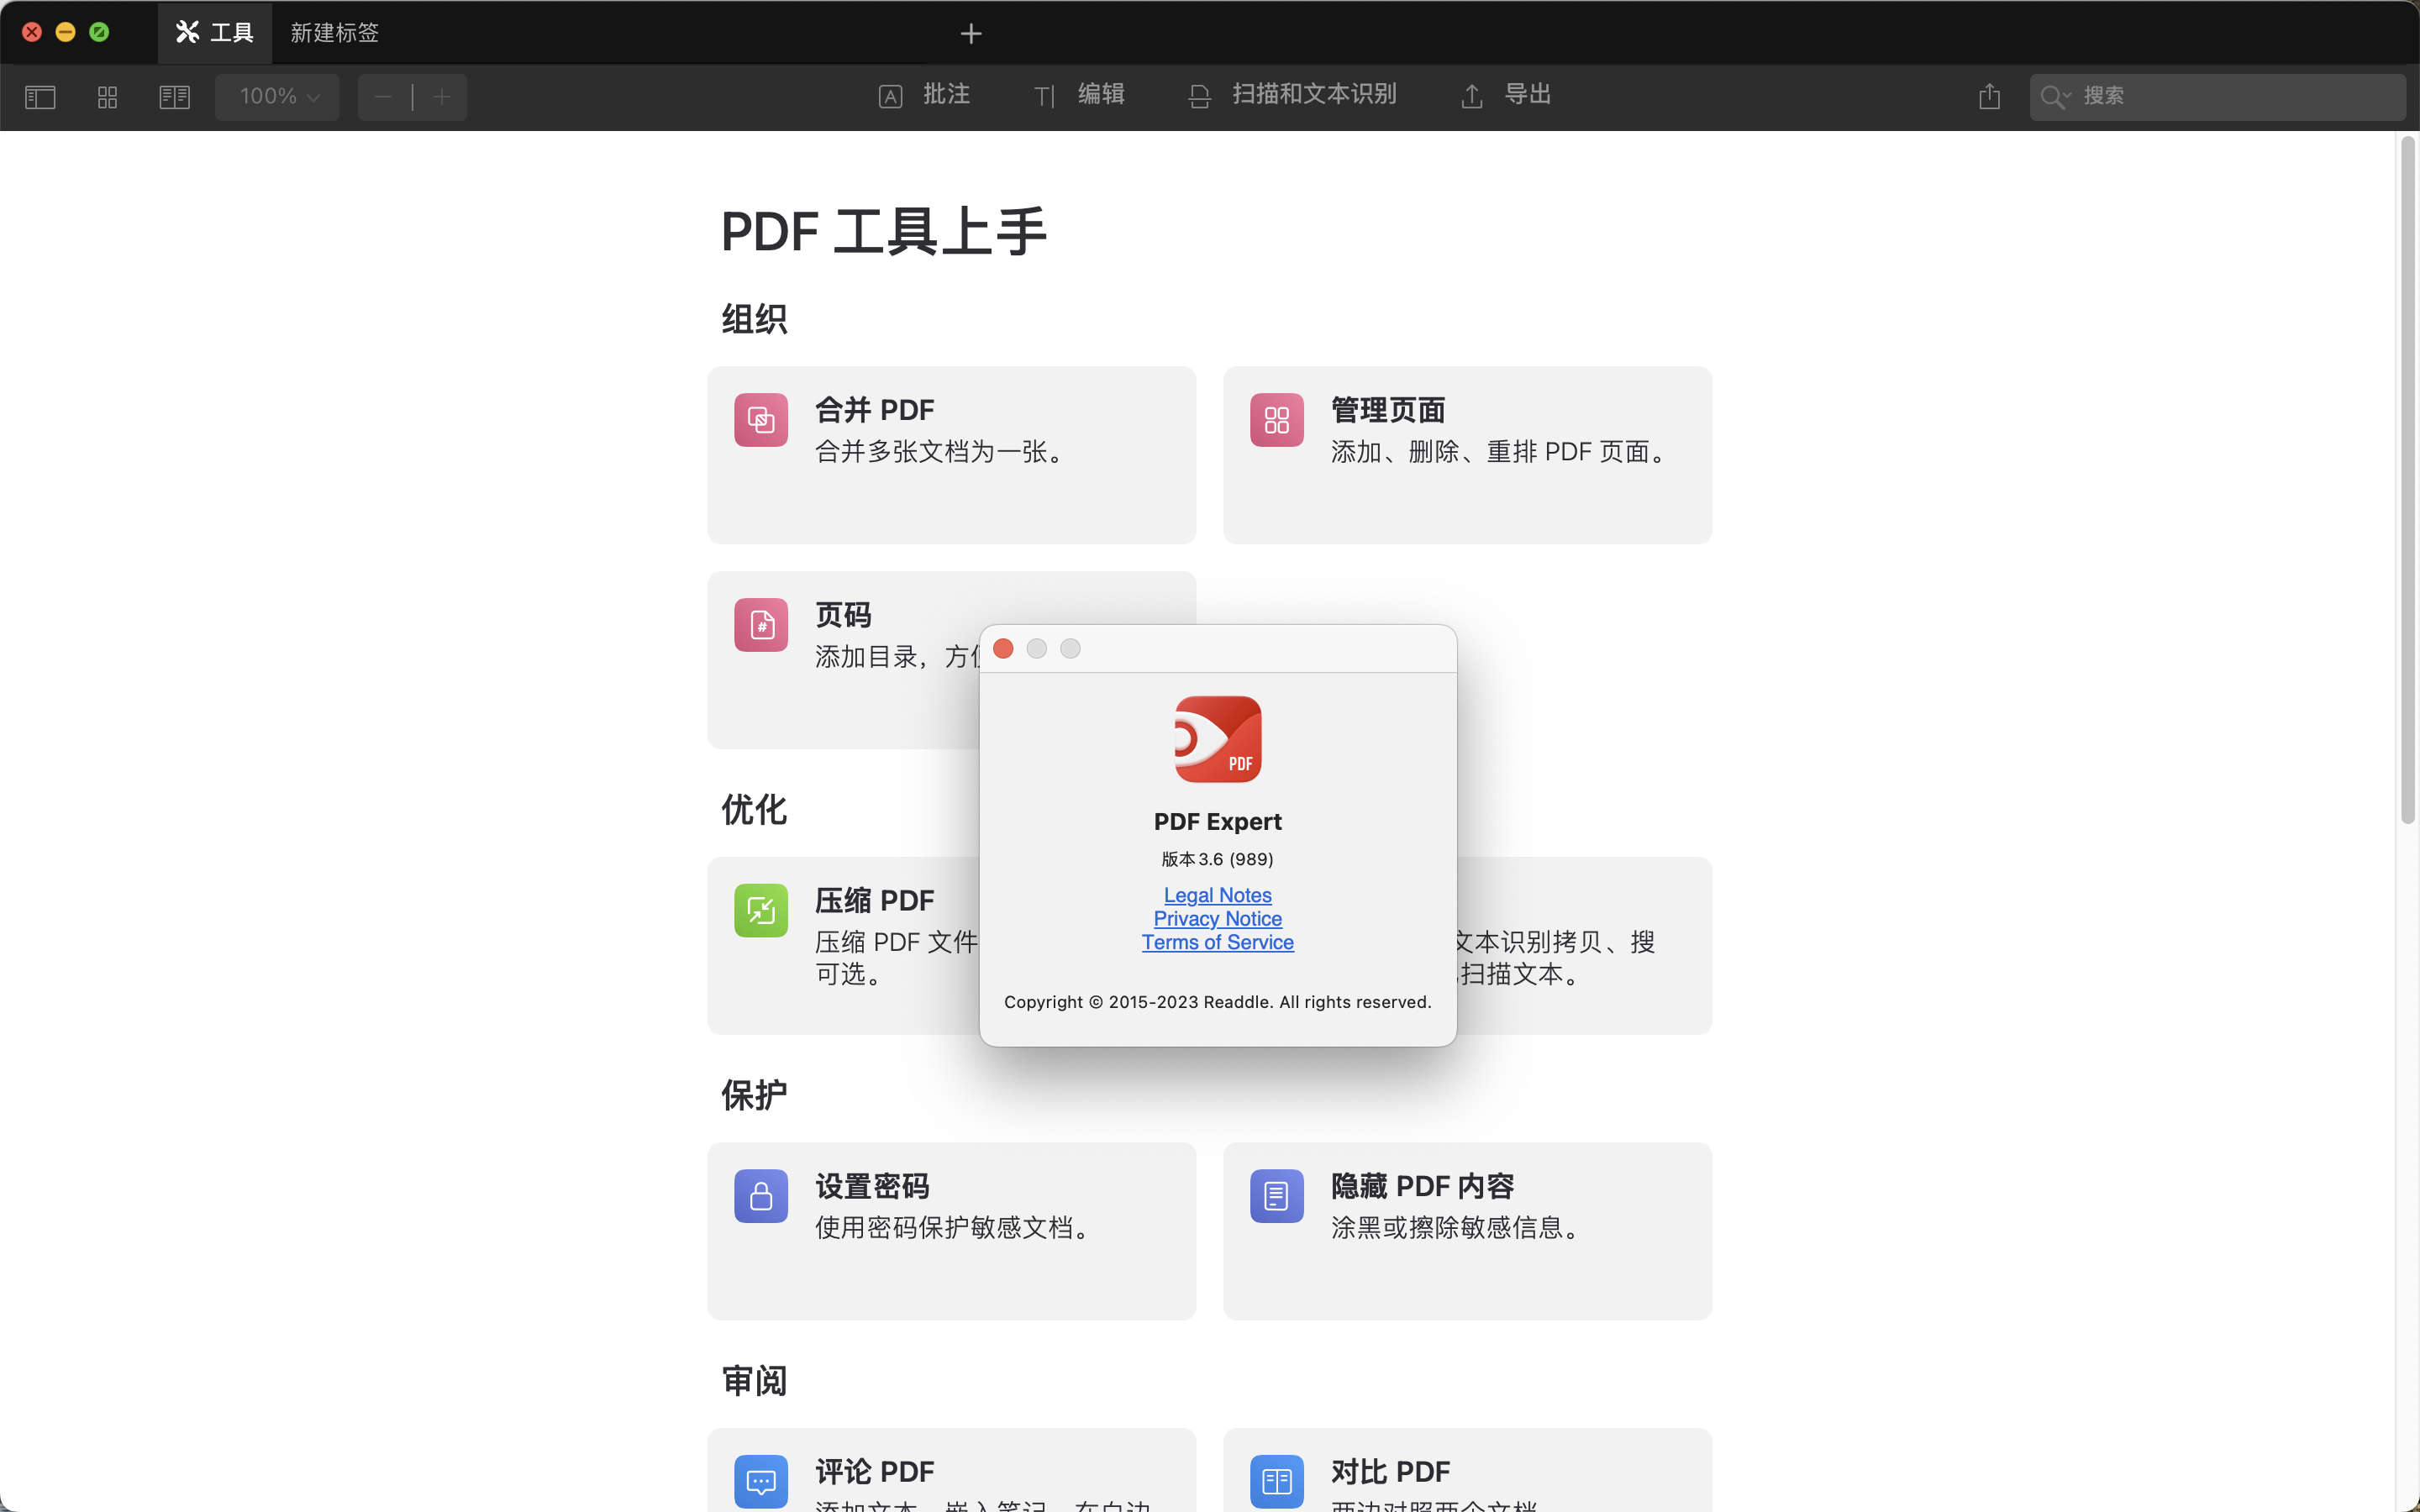Click the yellow minimize window button
The width and height of the screenshot is (2420, 1512).
pos(65,32)
